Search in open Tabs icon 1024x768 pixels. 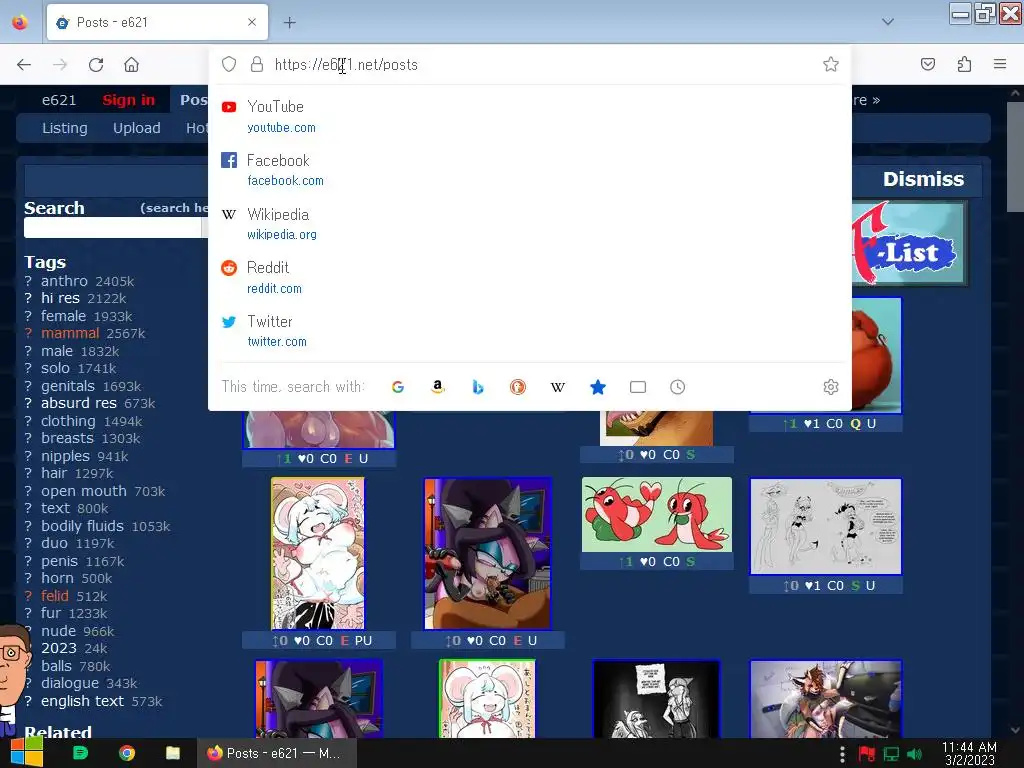[x=638, y=387]
